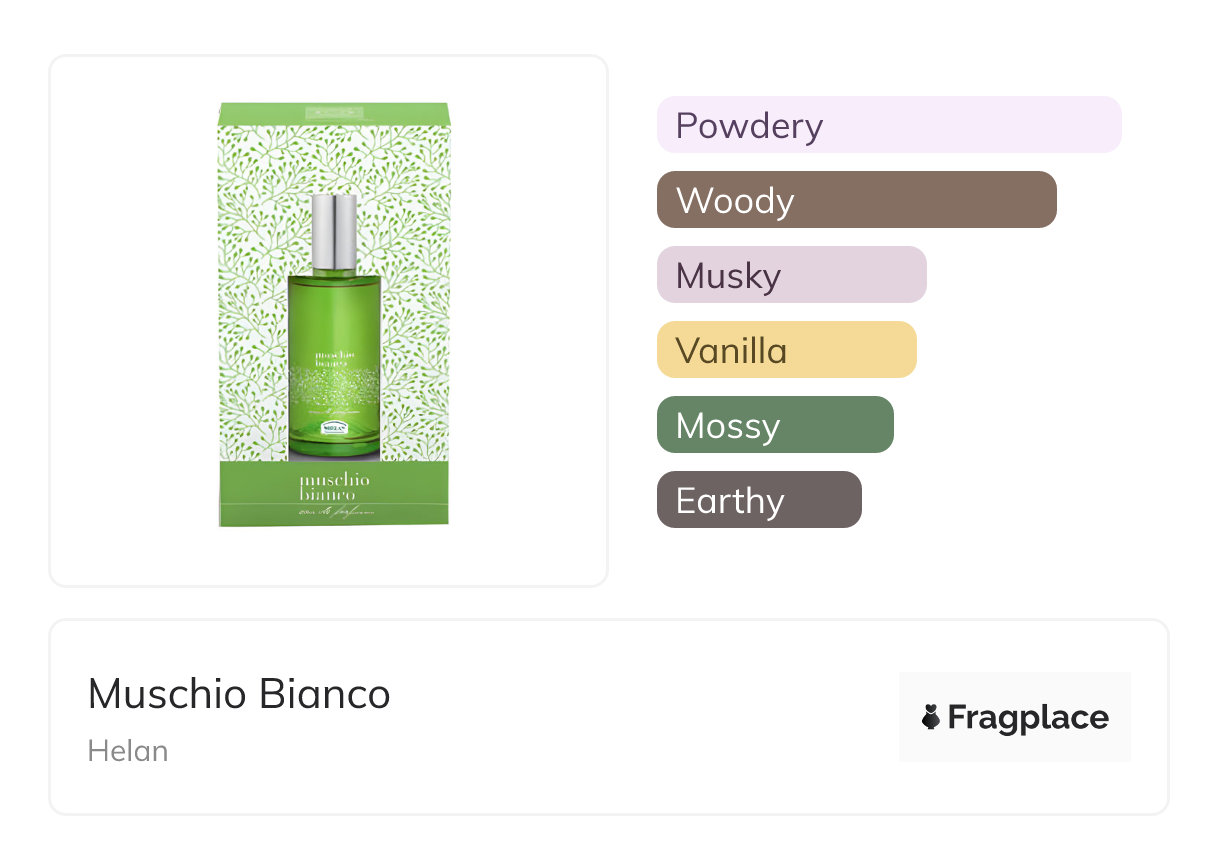1218x864 pixels.
Task: Select the brown Woody accord bar
Action: point(856,200)
